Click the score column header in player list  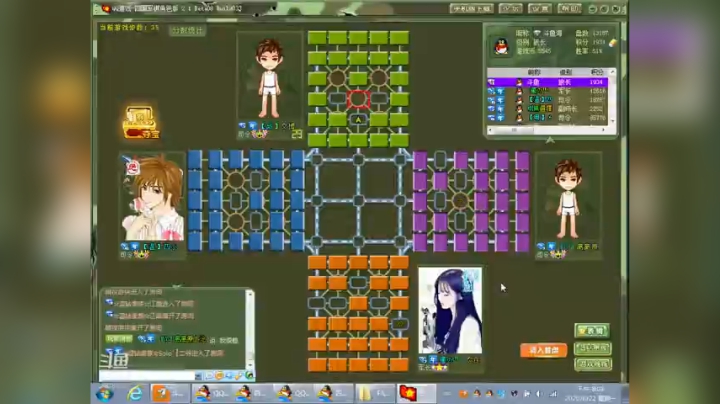[596, 73]
